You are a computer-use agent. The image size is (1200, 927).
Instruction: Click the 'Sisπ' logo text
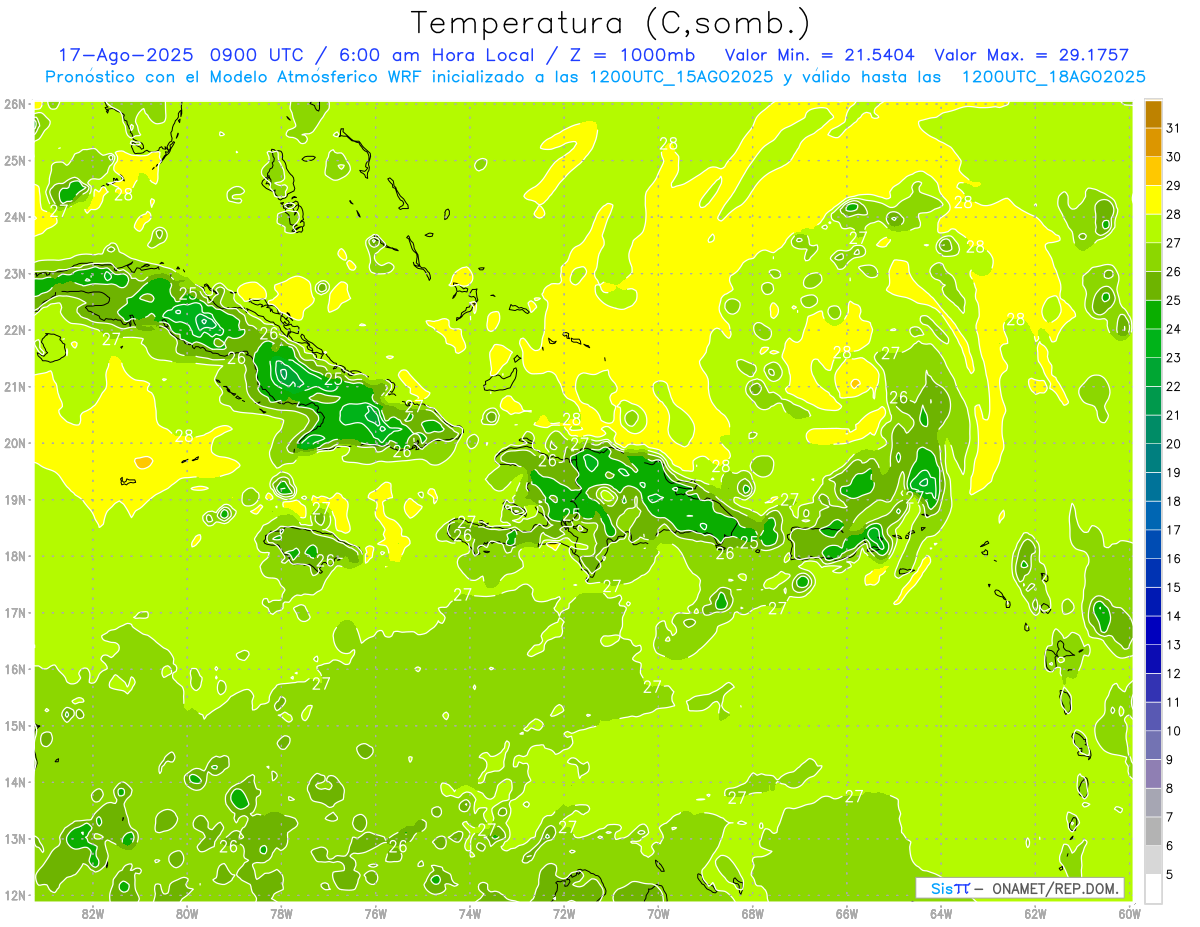(x=951, y=888)
